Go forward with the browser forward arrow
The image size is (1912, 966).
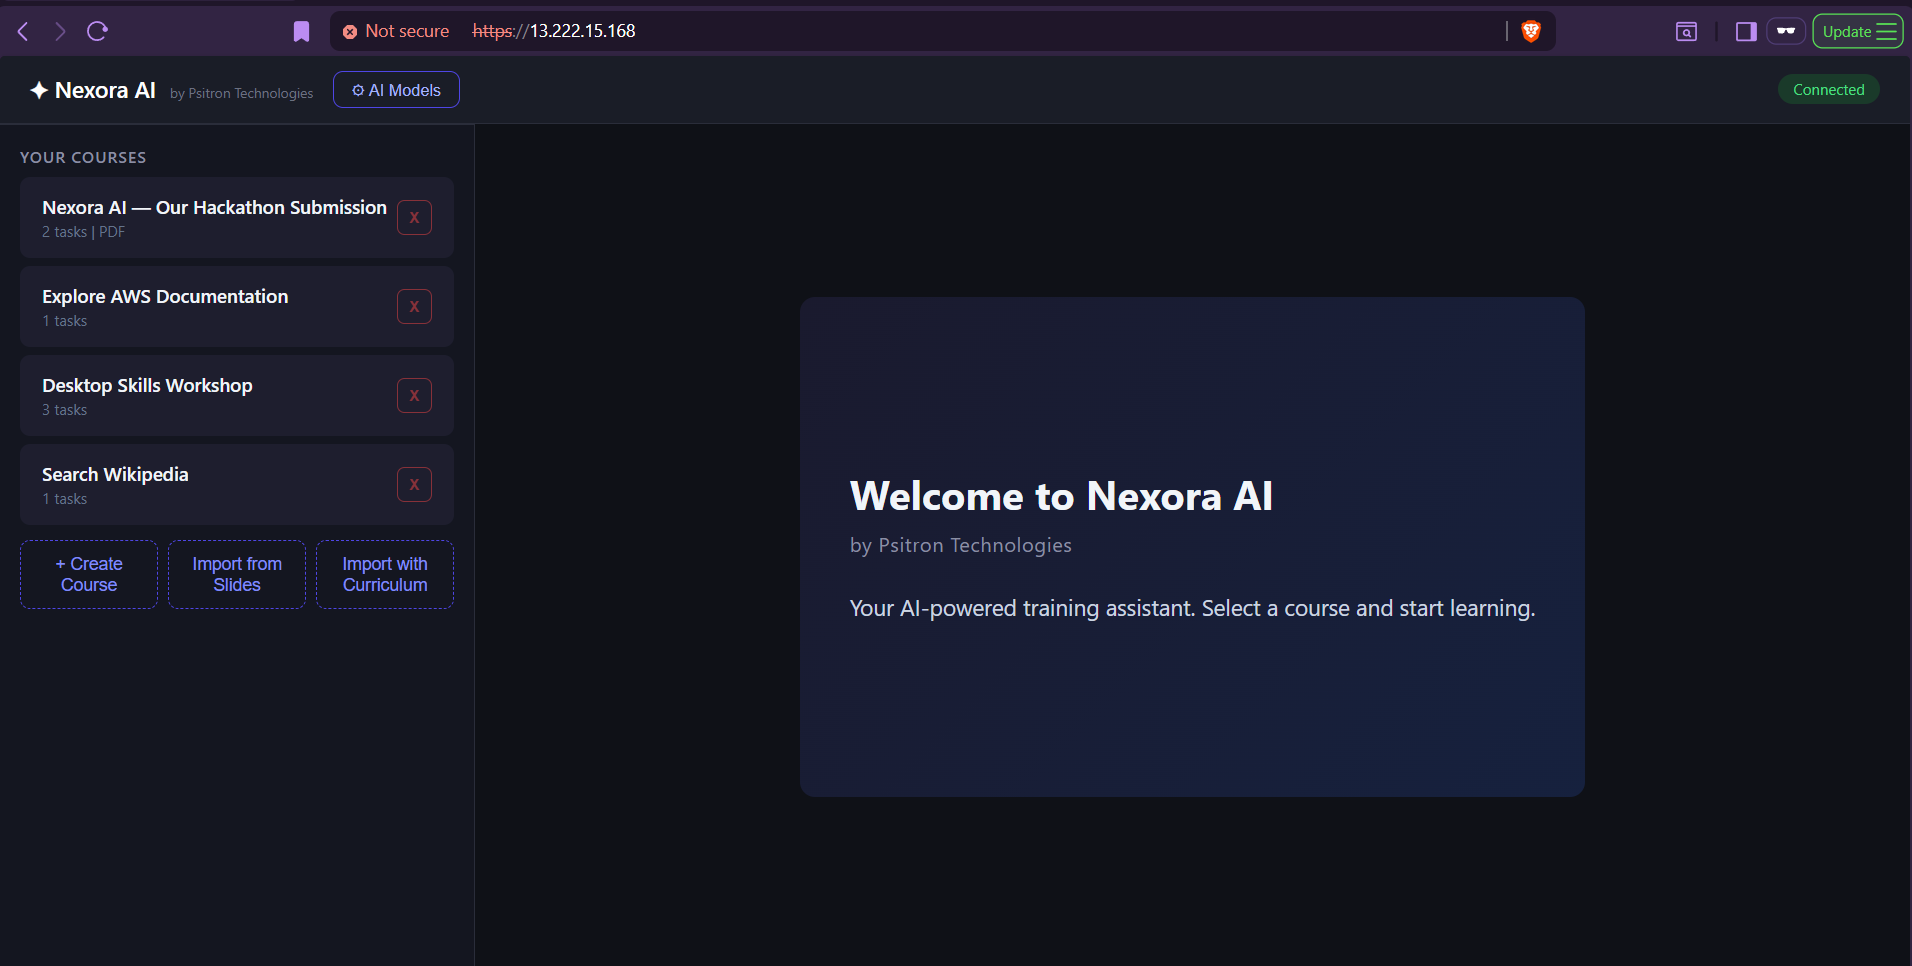[x=60, y=31]
